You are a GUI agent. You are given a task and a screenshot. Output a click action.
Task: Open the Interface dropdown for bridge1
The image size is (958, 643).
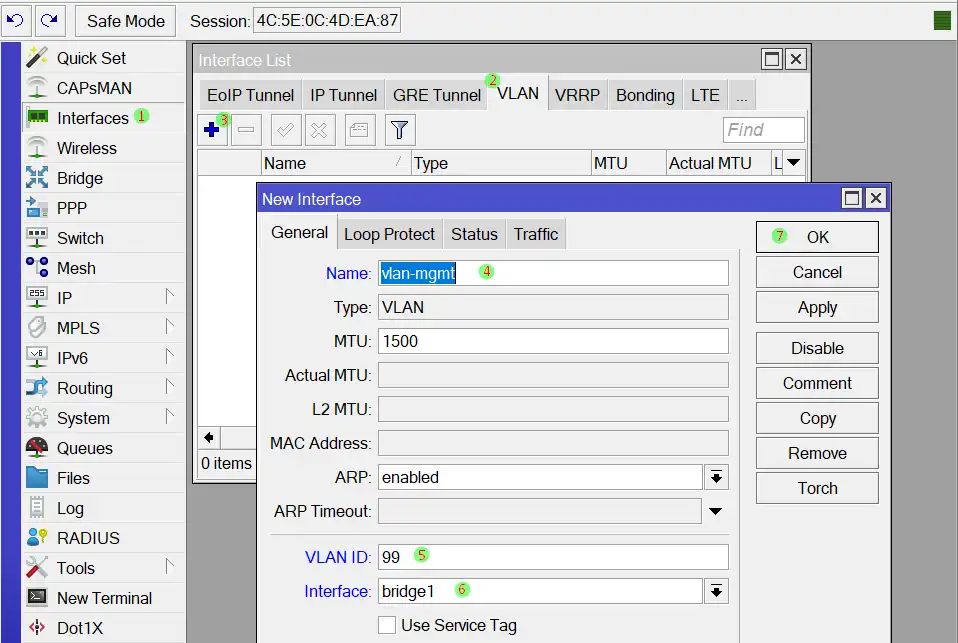pyautogui.click(x=716, y=592)
